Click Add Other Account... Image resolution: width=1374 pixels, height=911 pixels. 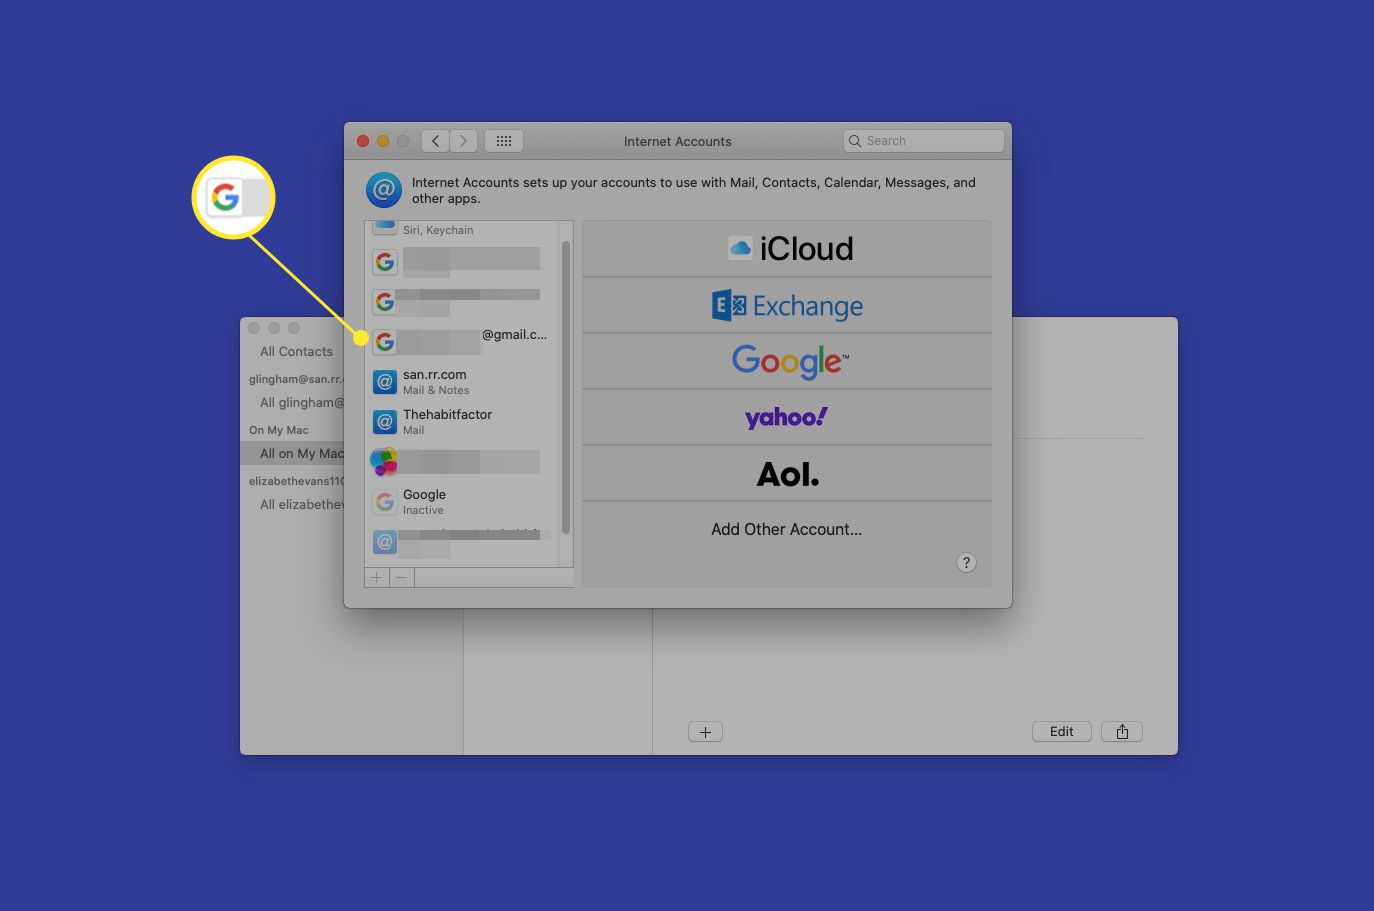tap(786, 529)
